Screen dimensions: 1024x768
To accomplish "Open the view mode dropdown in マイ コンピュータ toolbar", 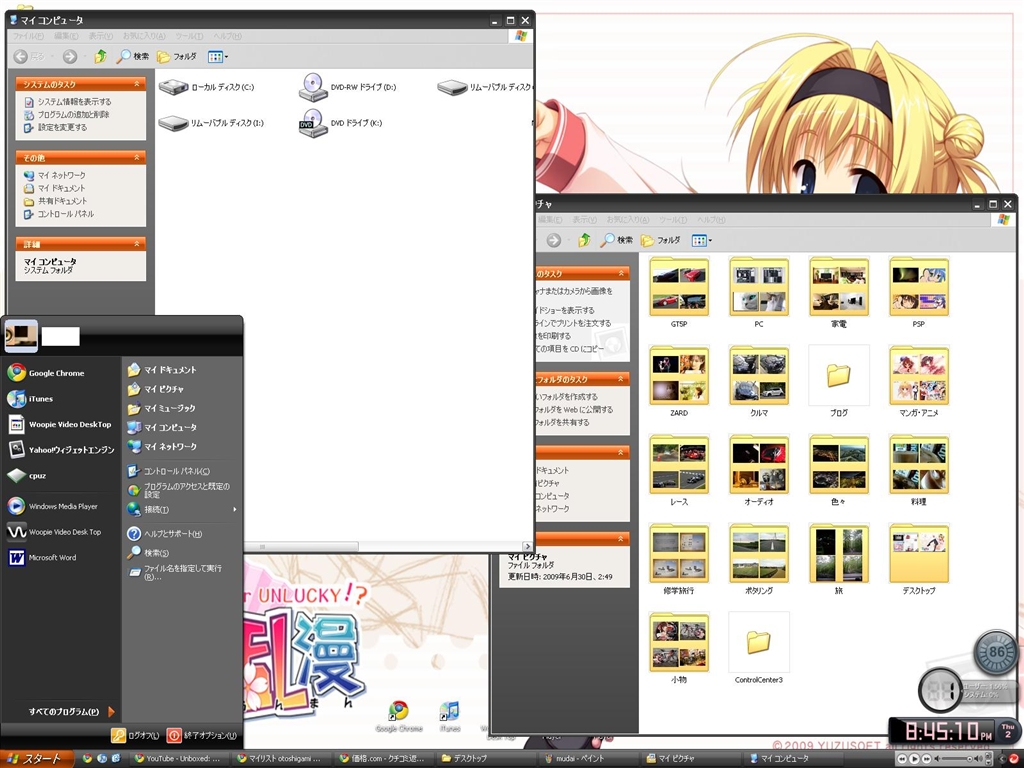I will pos(218,57).
